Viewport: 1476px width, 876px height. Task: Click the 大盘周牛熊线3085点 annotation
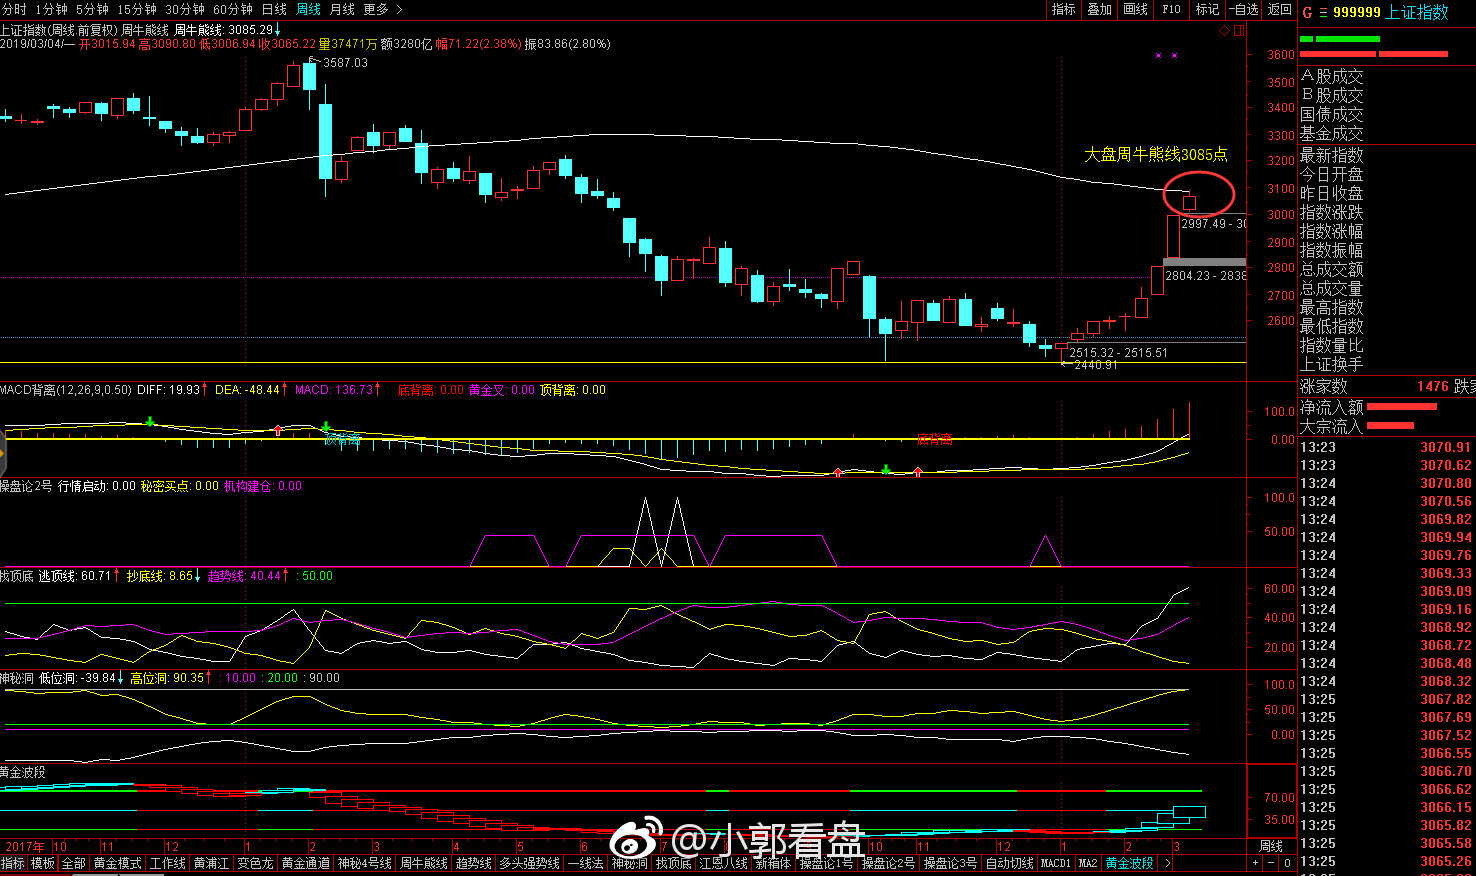click(x=1156, y=155)
